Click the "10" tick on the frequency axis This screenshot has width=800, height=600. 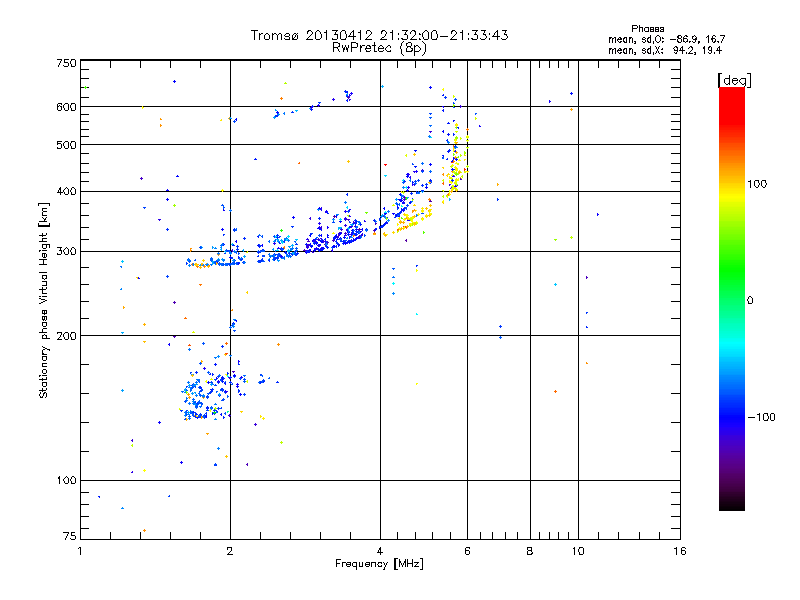[x=578, y=551]
